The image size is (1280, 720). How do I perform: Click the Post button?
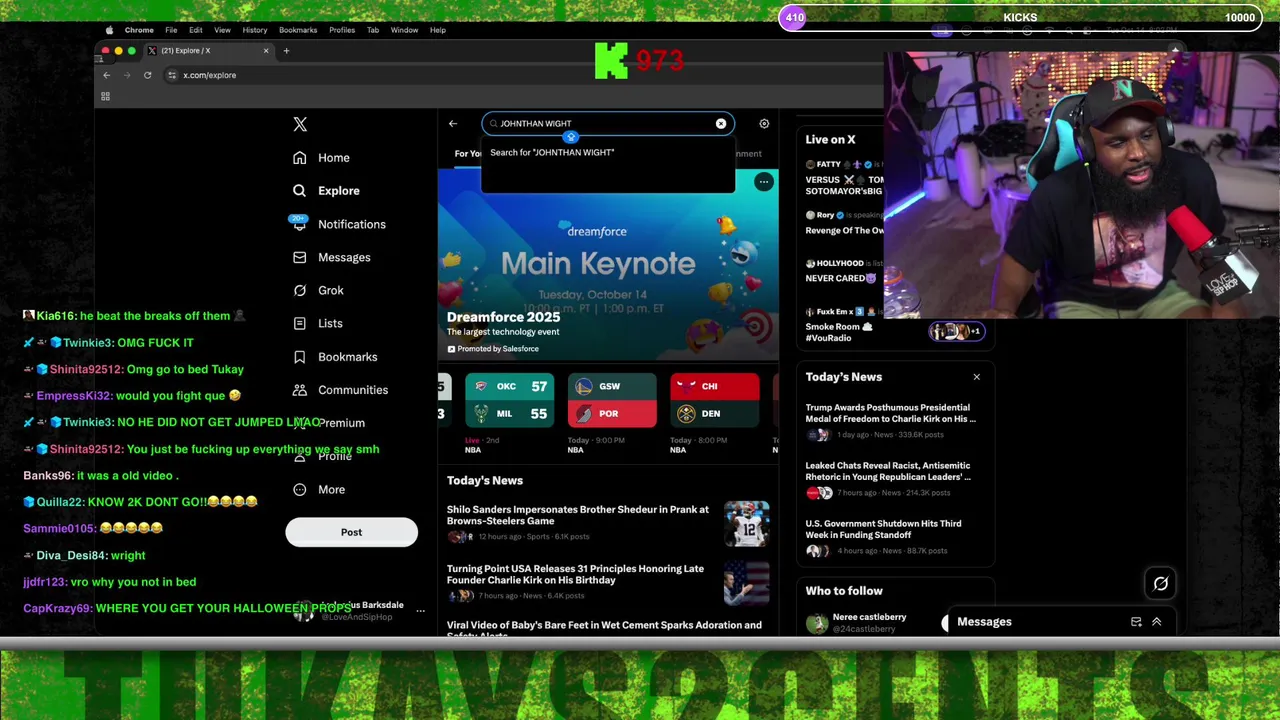click(351, 532)
